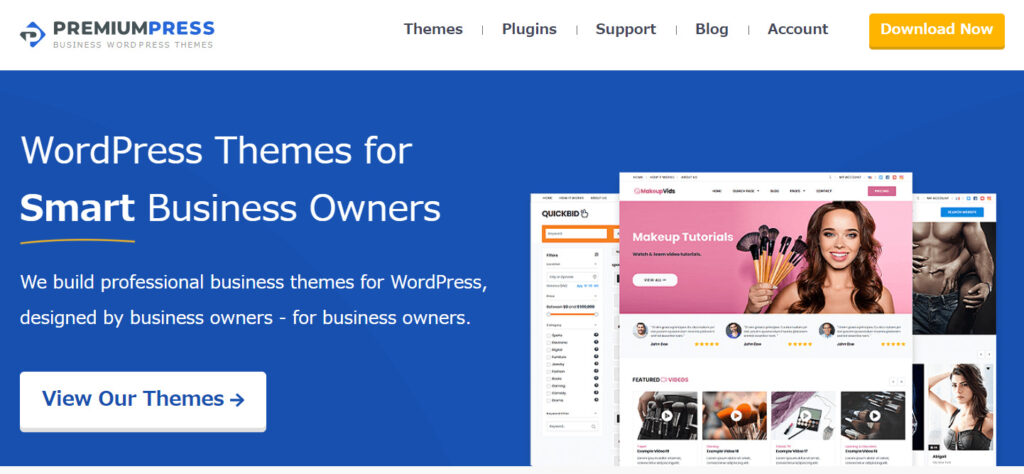Click the pink PRICING button in MakeupVids preview
This screenshot has width=1024, height=474.
882,191
